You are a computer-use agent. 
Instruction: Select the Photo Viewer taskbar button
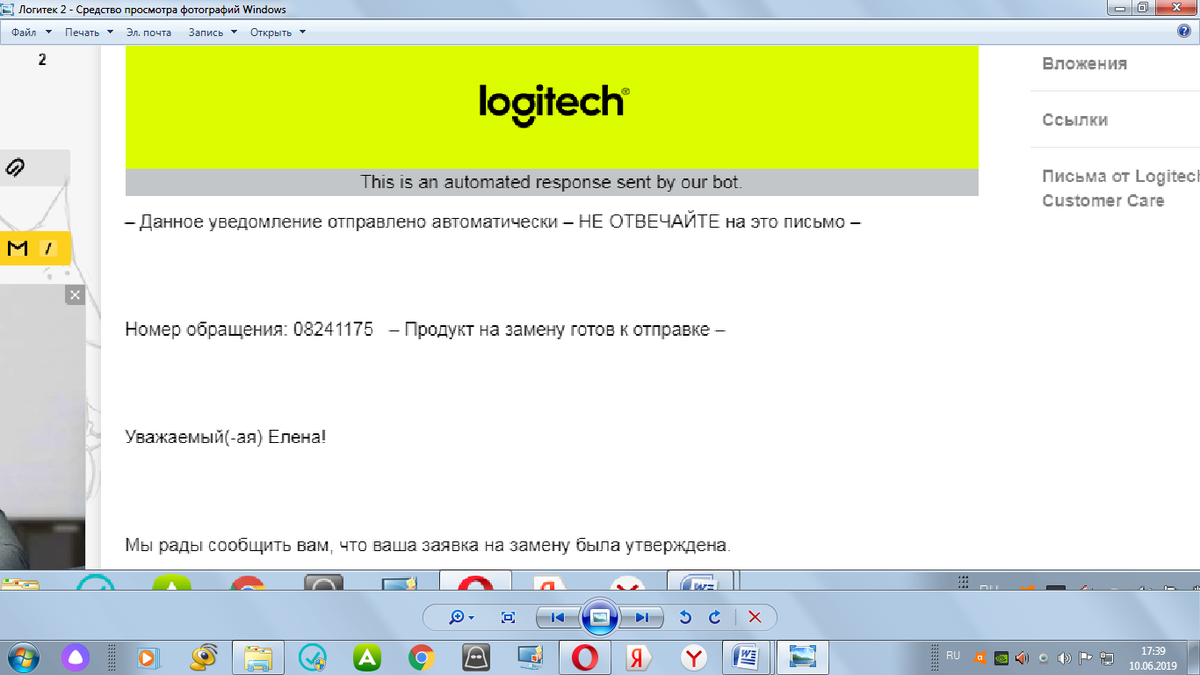coord(803,657)
